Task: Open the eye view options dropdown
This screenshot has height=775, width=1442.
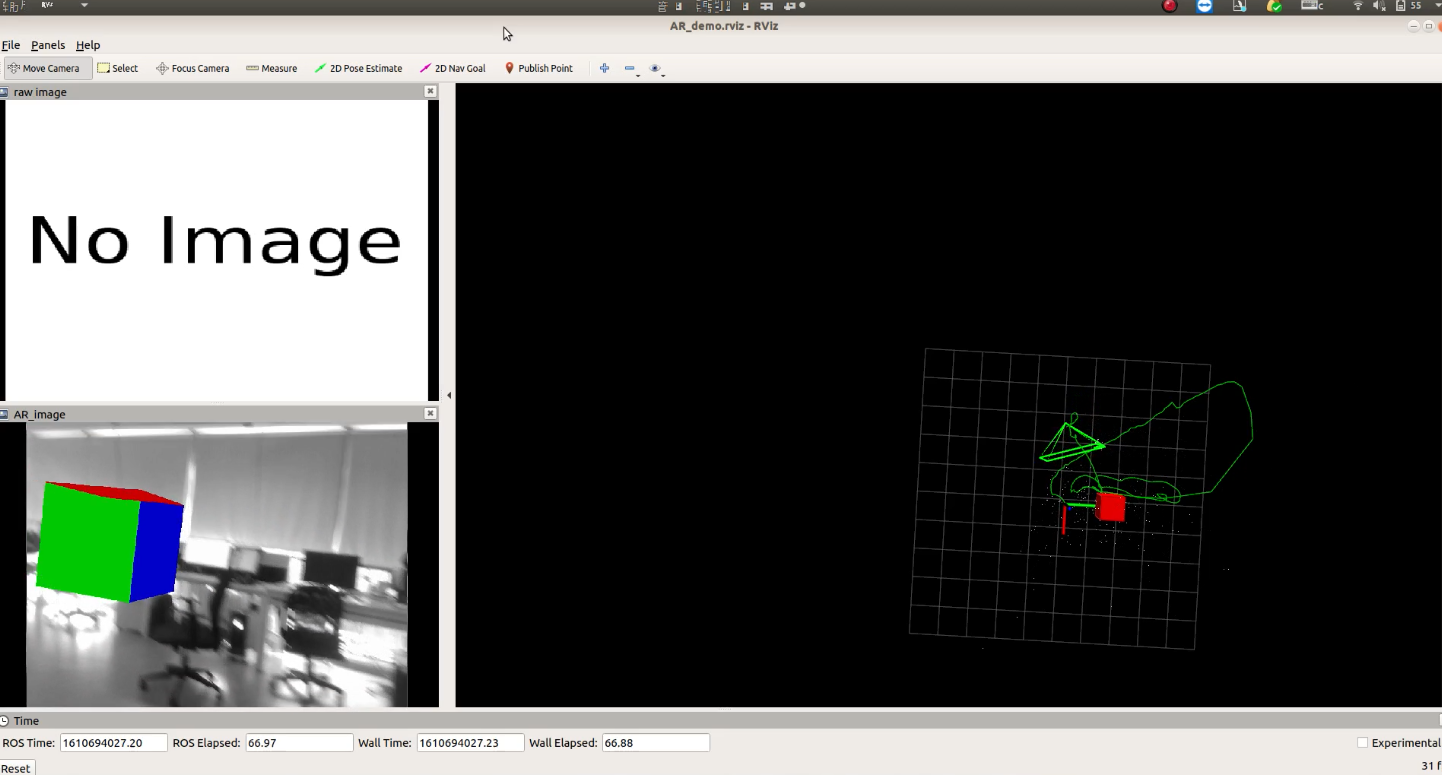Action: tap(656, 69)
